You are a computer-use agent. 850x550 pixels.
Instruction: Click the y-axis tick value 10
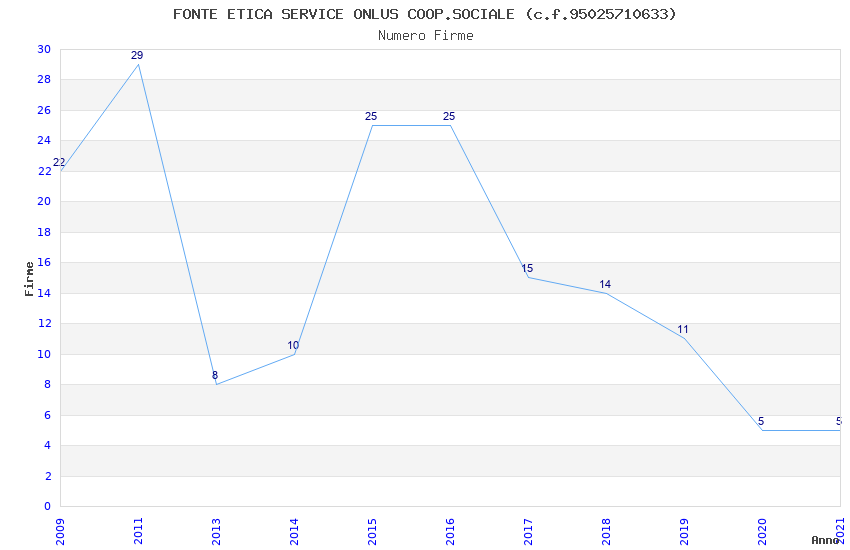(x=44, y=354)
